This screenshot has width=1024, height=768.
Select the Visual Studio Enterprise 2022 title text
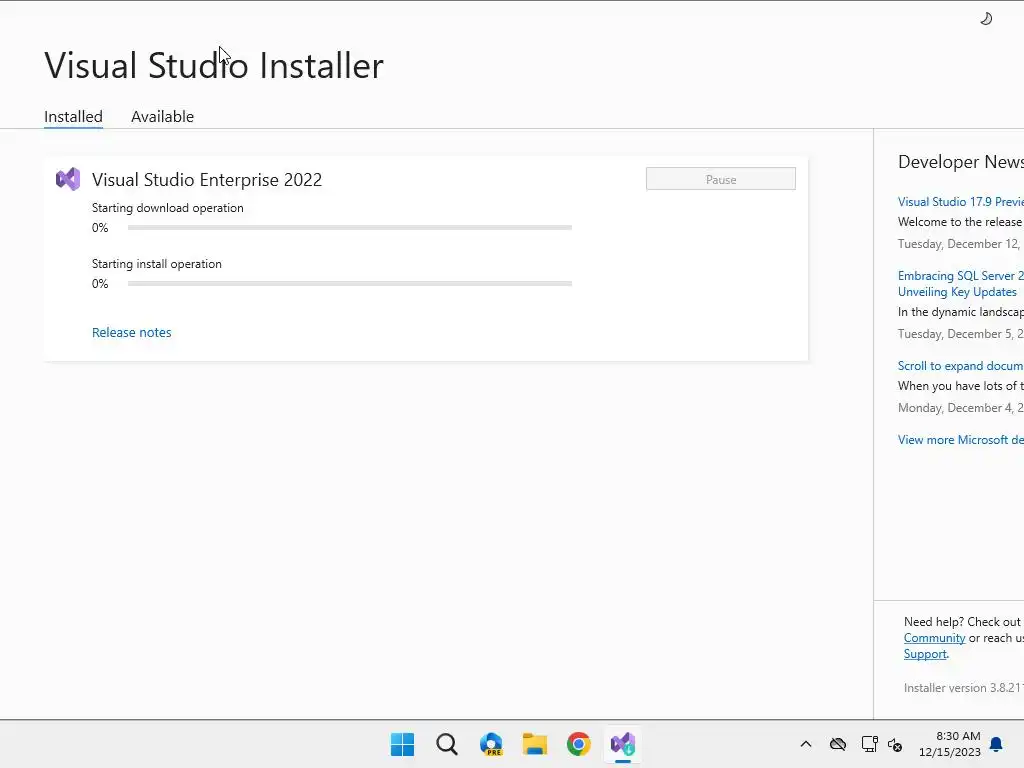coord(207,180)
